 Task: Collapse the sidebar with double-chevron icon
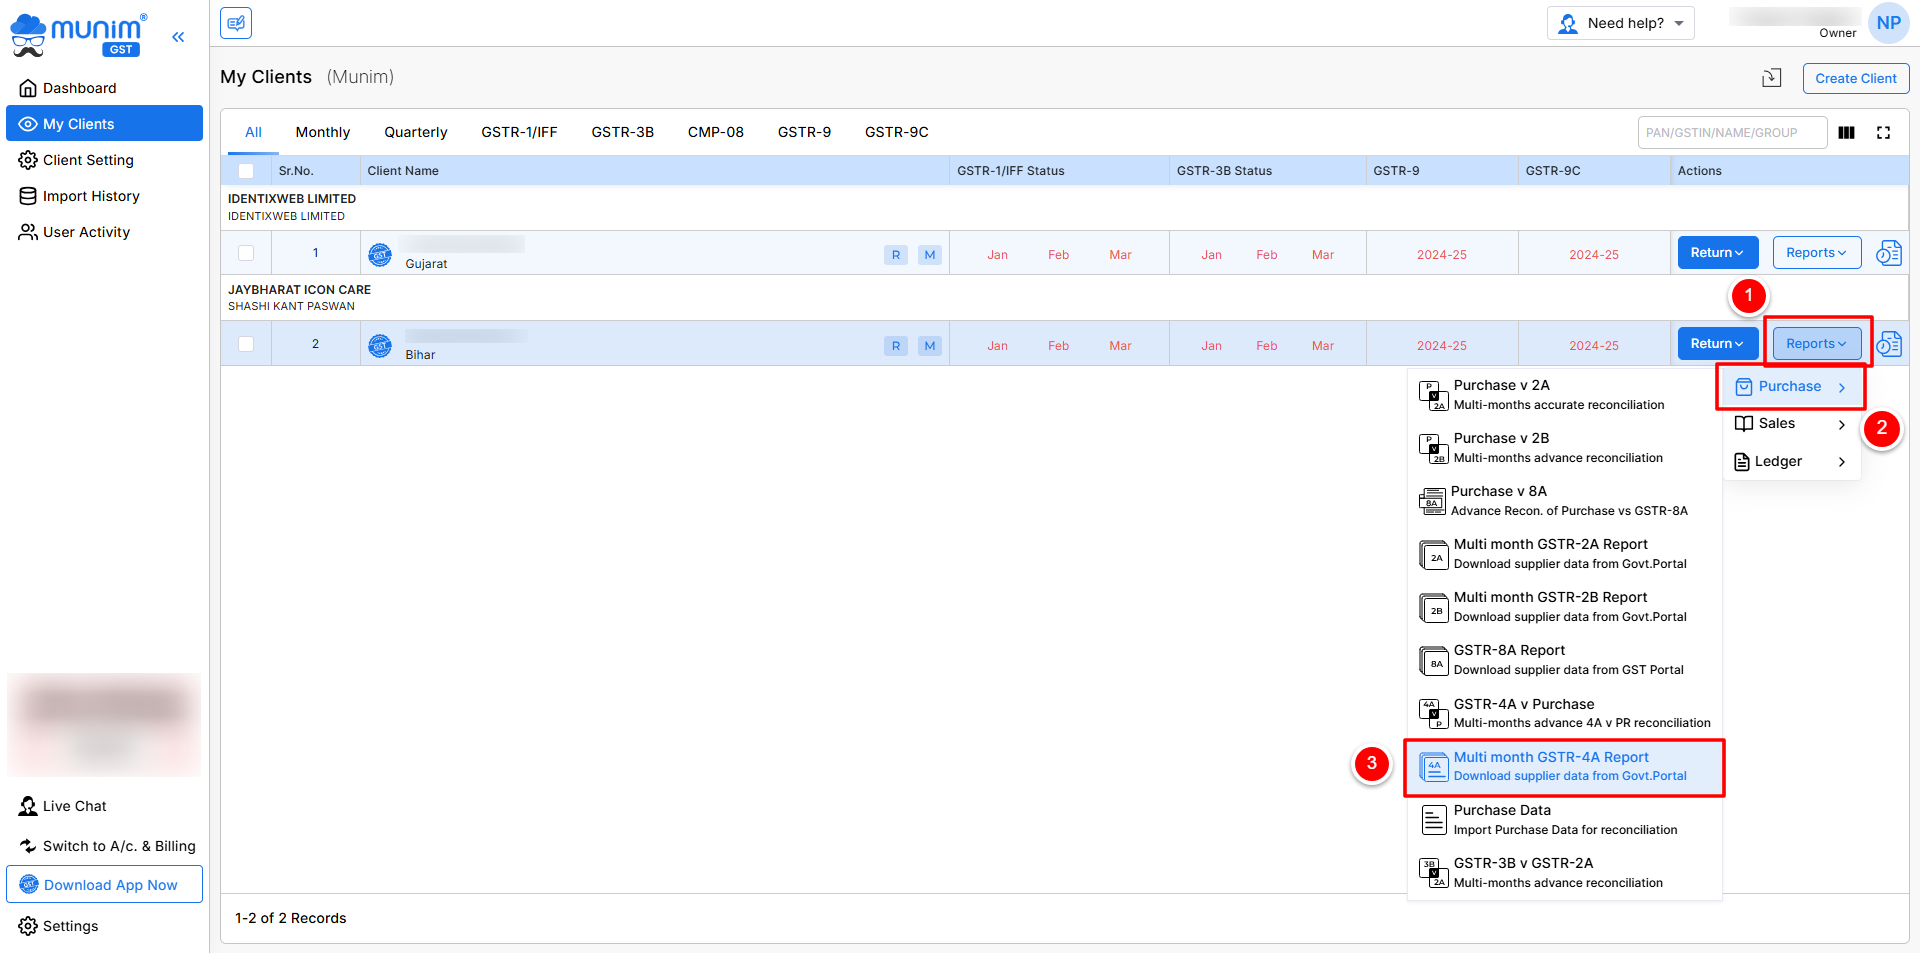click(178, 37)
